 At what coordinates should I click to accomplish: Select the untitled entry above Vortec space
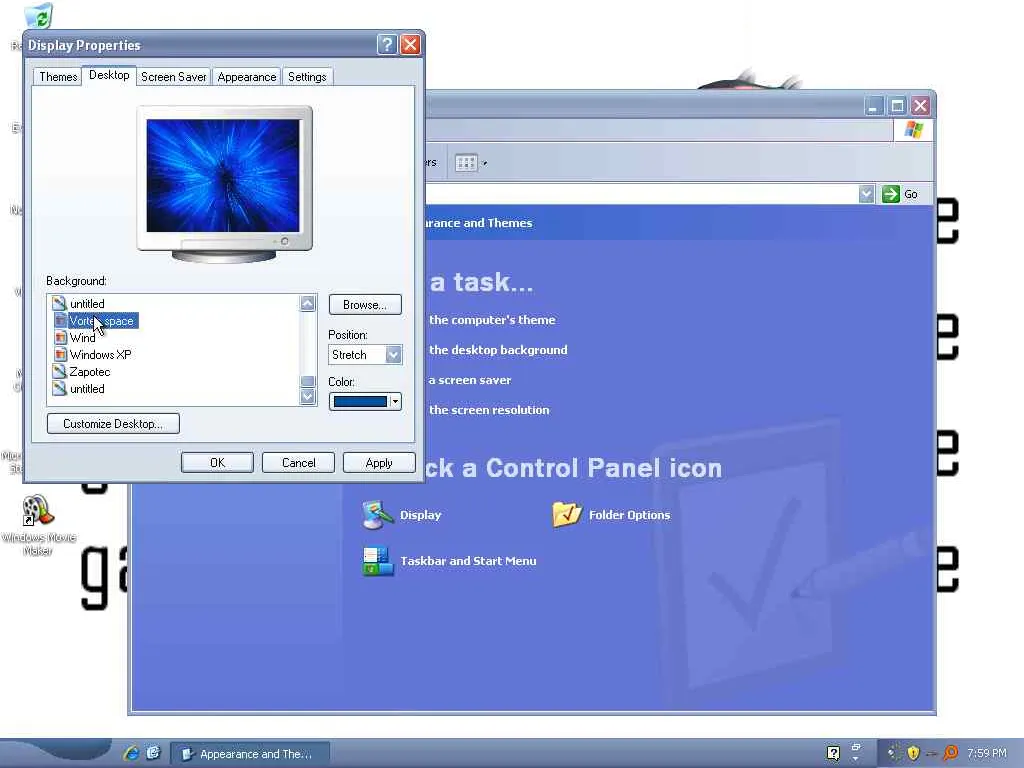pos(87,304)
